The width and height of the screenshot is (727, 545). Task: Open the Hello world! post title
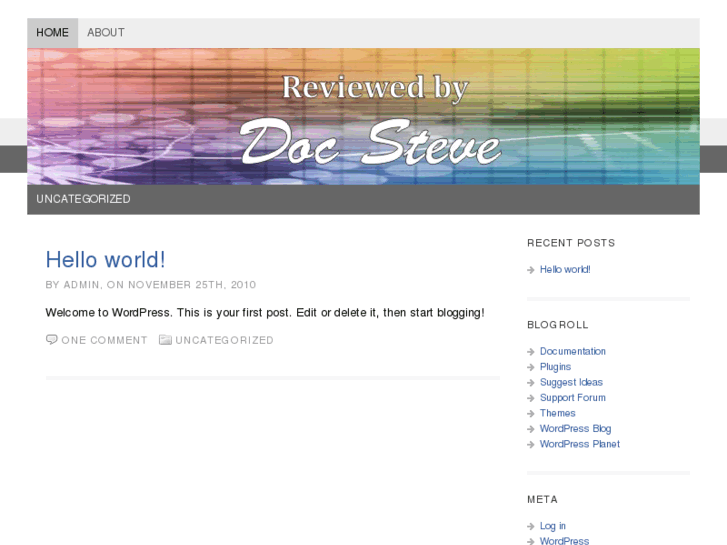point(105,260)
